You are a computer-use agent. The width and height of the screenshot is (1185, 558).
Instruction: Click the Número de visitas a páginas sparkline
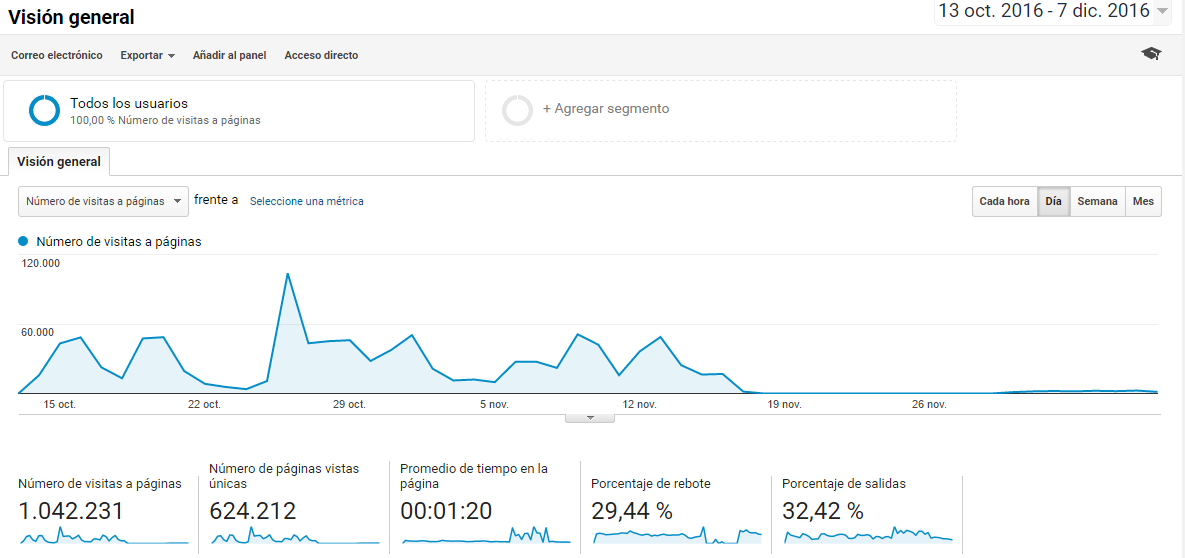(104, 537)
